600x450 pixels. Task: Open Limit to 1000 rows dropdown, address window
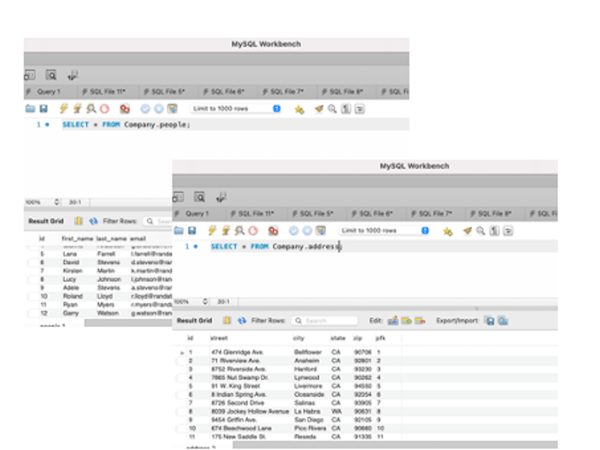coord(385,231)
